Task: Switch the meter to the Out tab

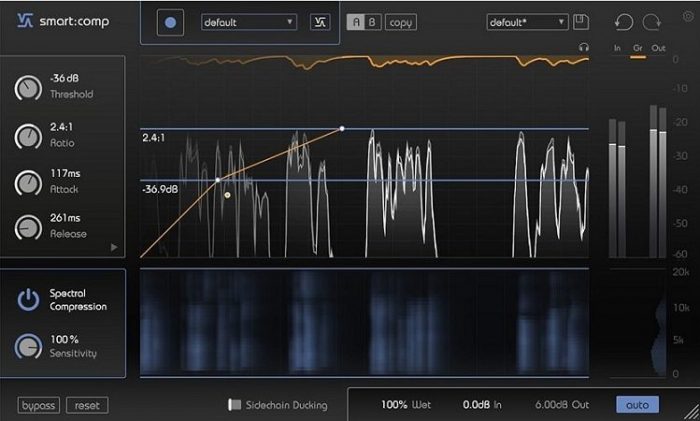Action: pos(657,48)
